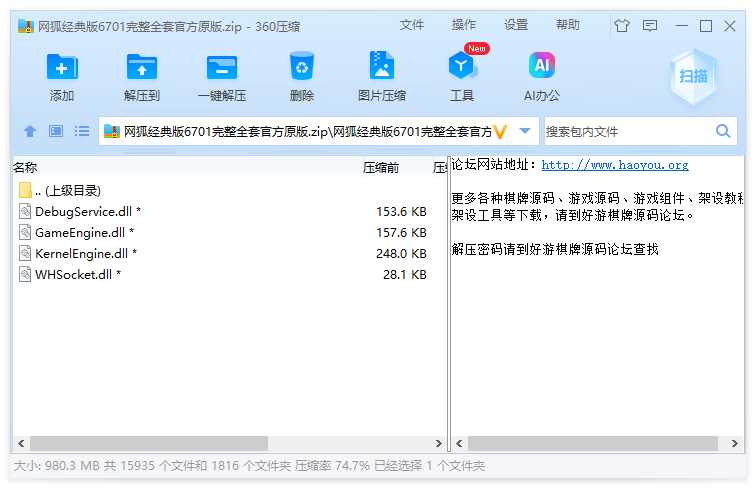Click the archive icon in the address bar
The image size is (756, 488).
[x=111, y=131]
